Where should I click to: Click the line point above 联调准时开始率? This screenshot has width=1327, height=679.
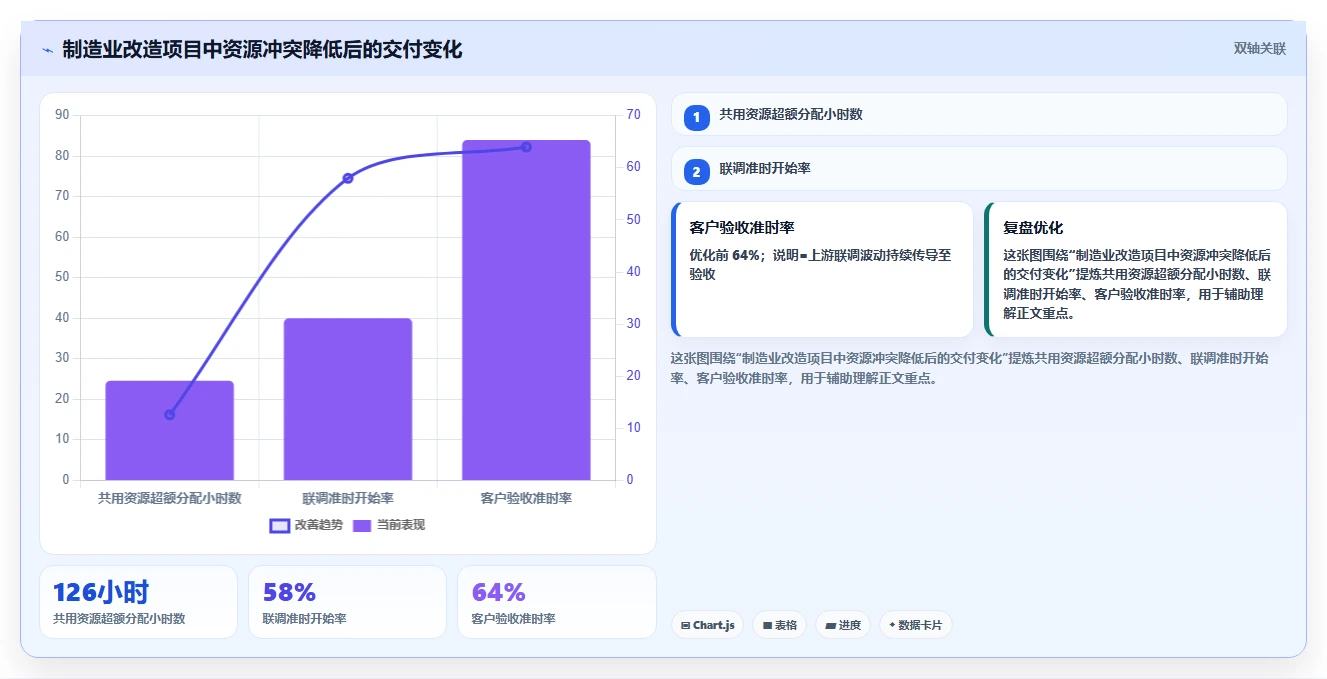[x=348, y=178]
